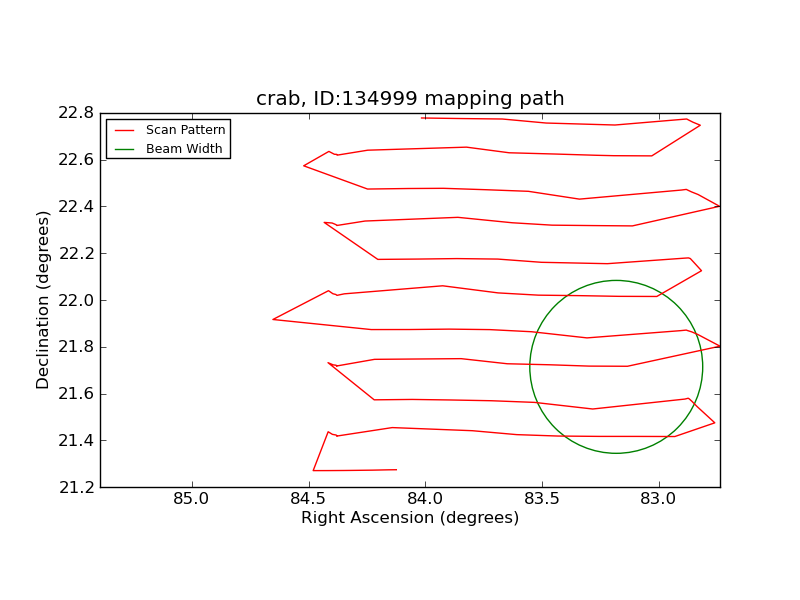Screen dimensions: 800x600
Task: Click the y-axis tick label 22.4
Action: (x=76, y=207)
